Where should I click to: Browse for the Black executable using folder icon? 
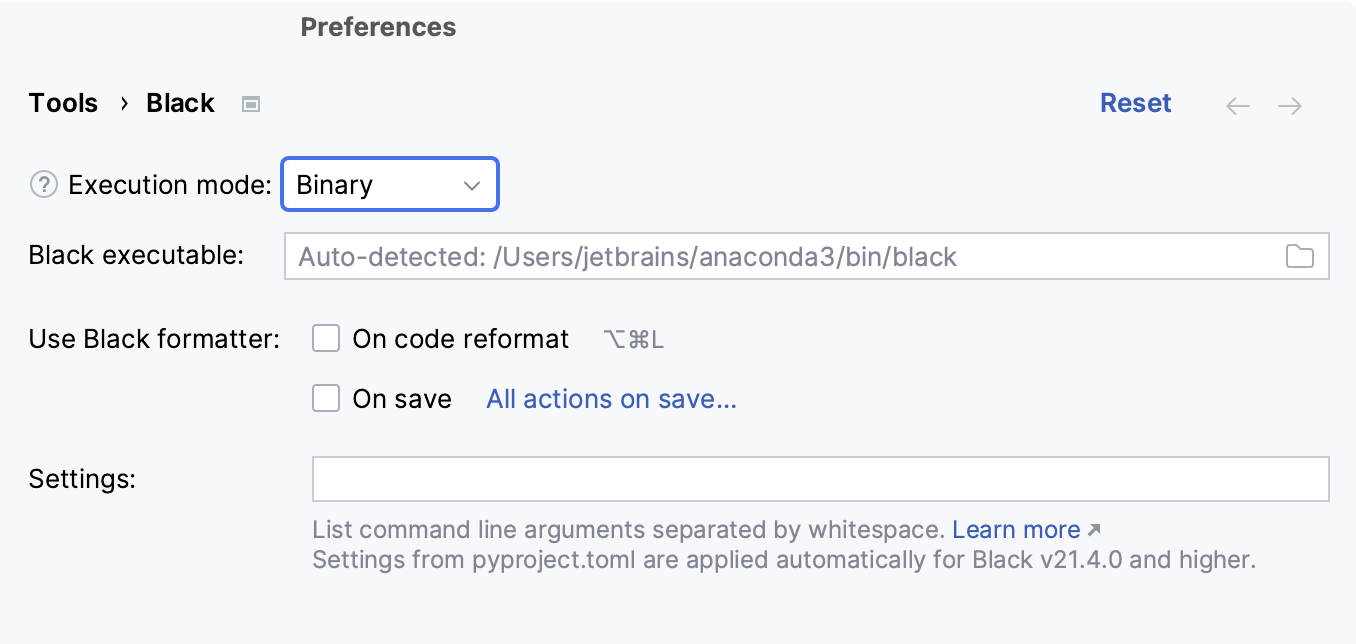point(1301,256)
